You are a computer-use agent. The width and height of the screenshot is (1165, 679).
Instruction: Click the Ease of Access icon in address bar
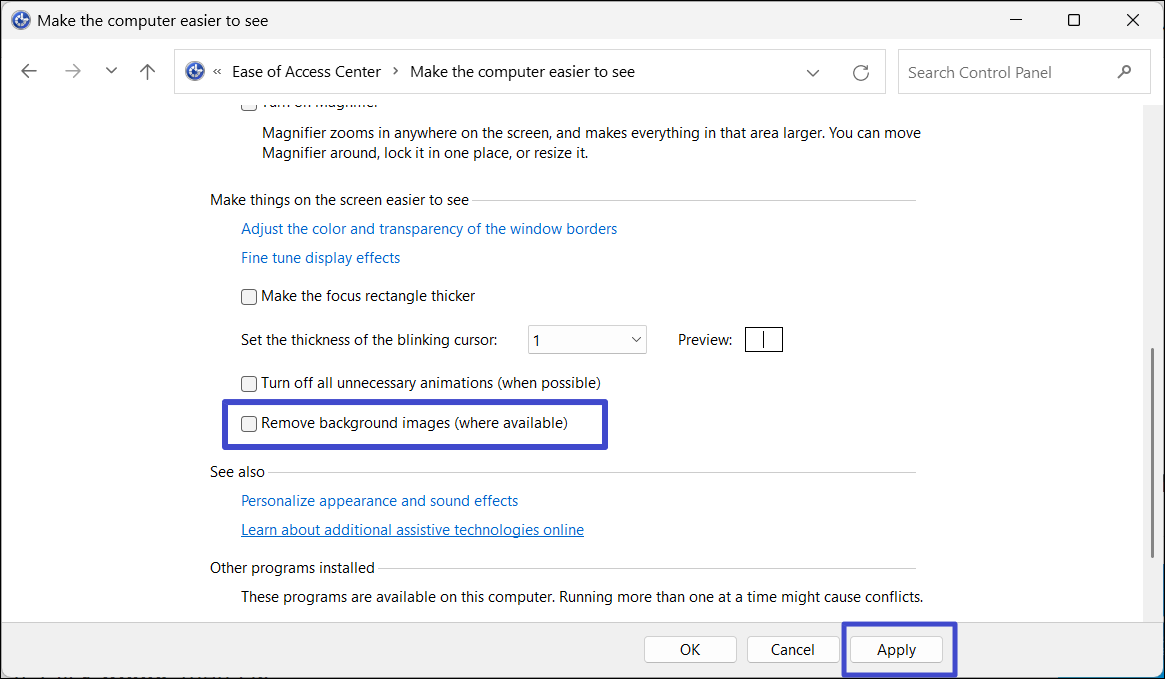(196, 72)
